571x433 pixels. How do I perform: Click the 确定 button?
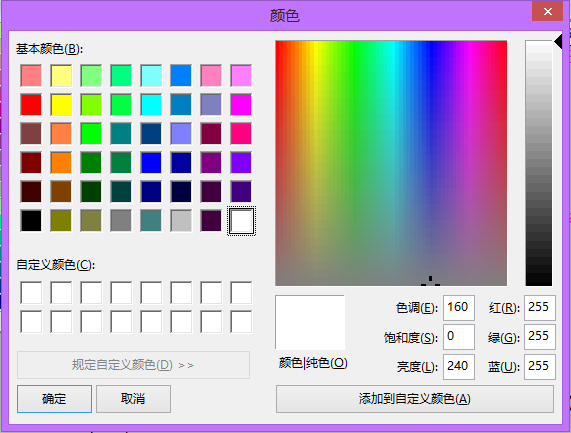click(x=54, y=399)
